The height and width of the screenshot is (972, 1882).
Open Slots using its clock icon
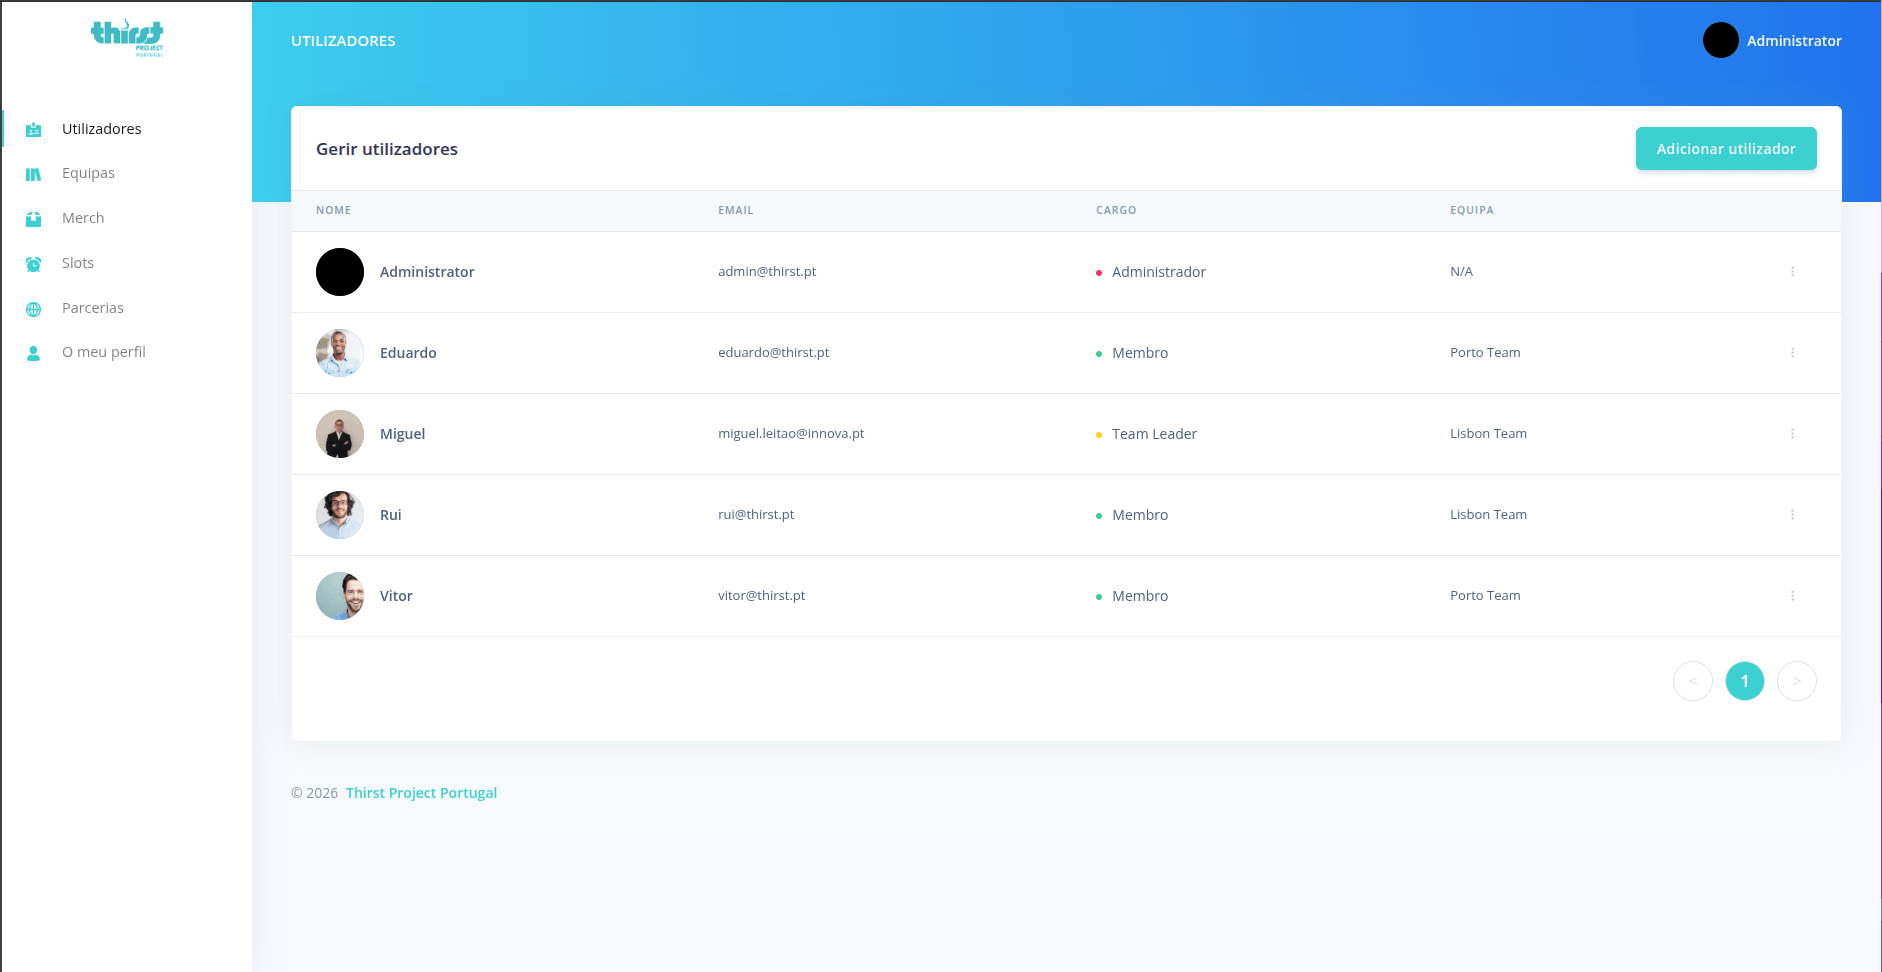pyautogui.click(x=33, y=262)
